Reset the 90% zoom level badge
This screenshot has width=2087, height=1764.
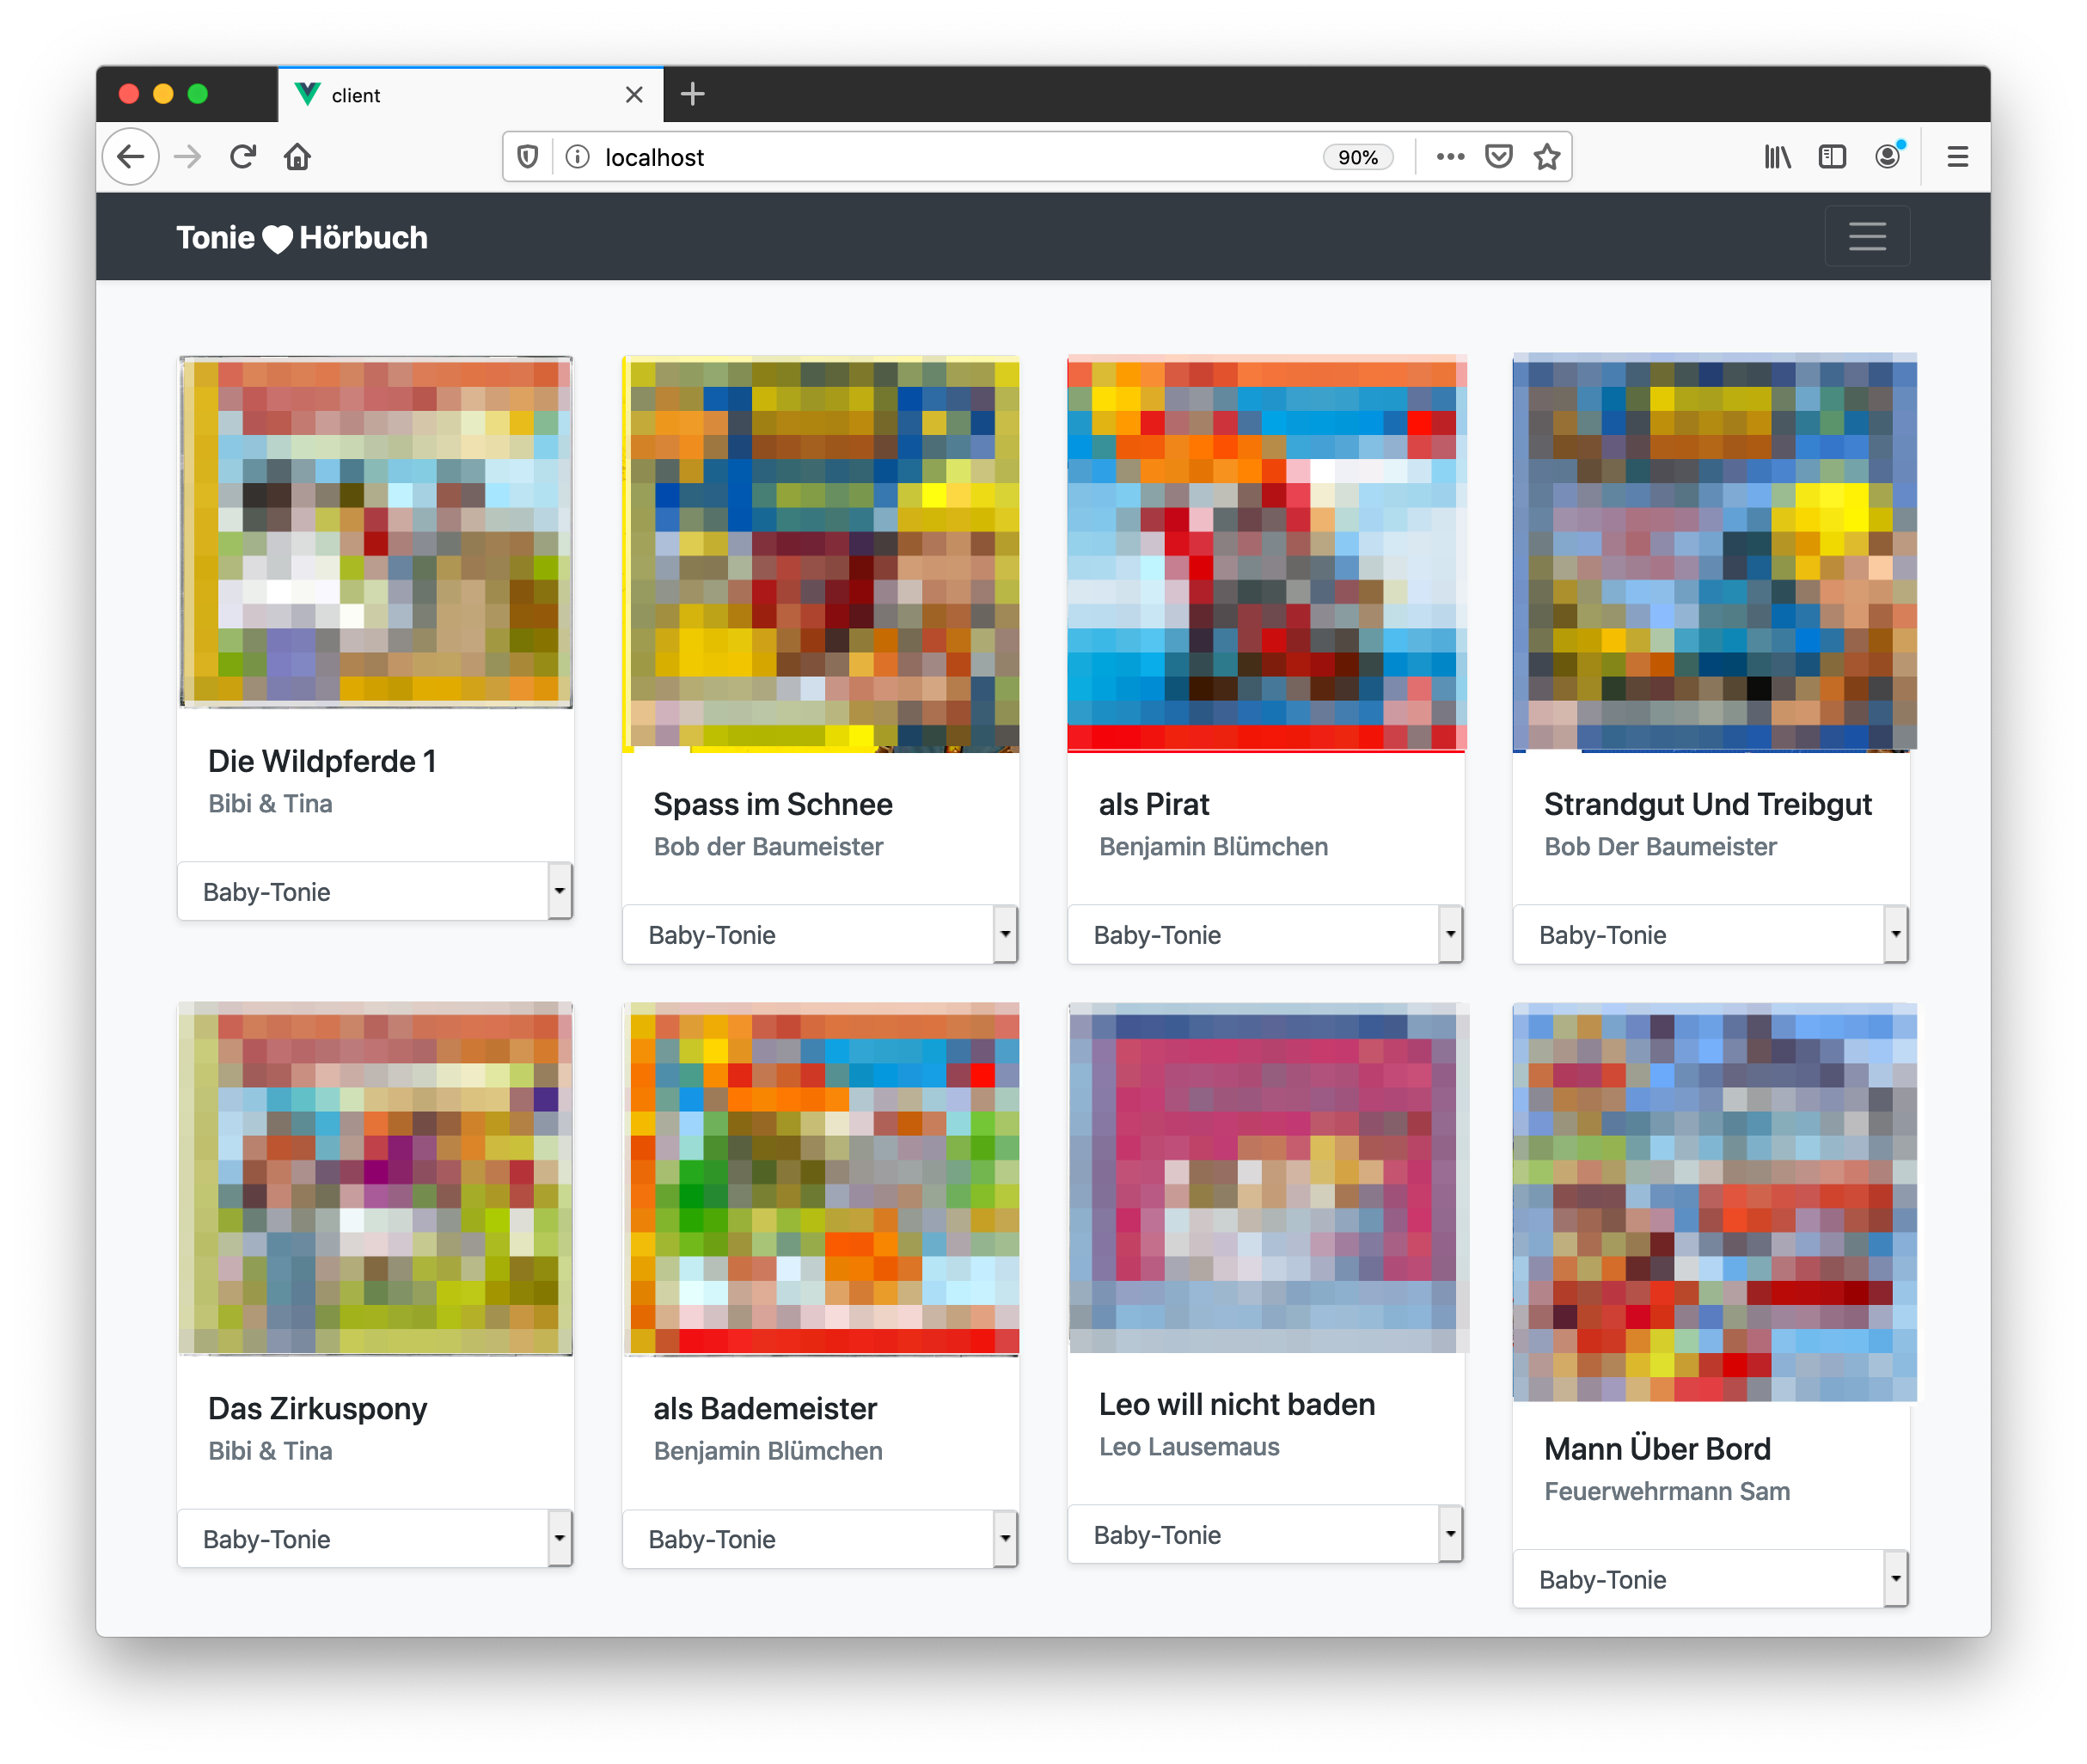1357,157
